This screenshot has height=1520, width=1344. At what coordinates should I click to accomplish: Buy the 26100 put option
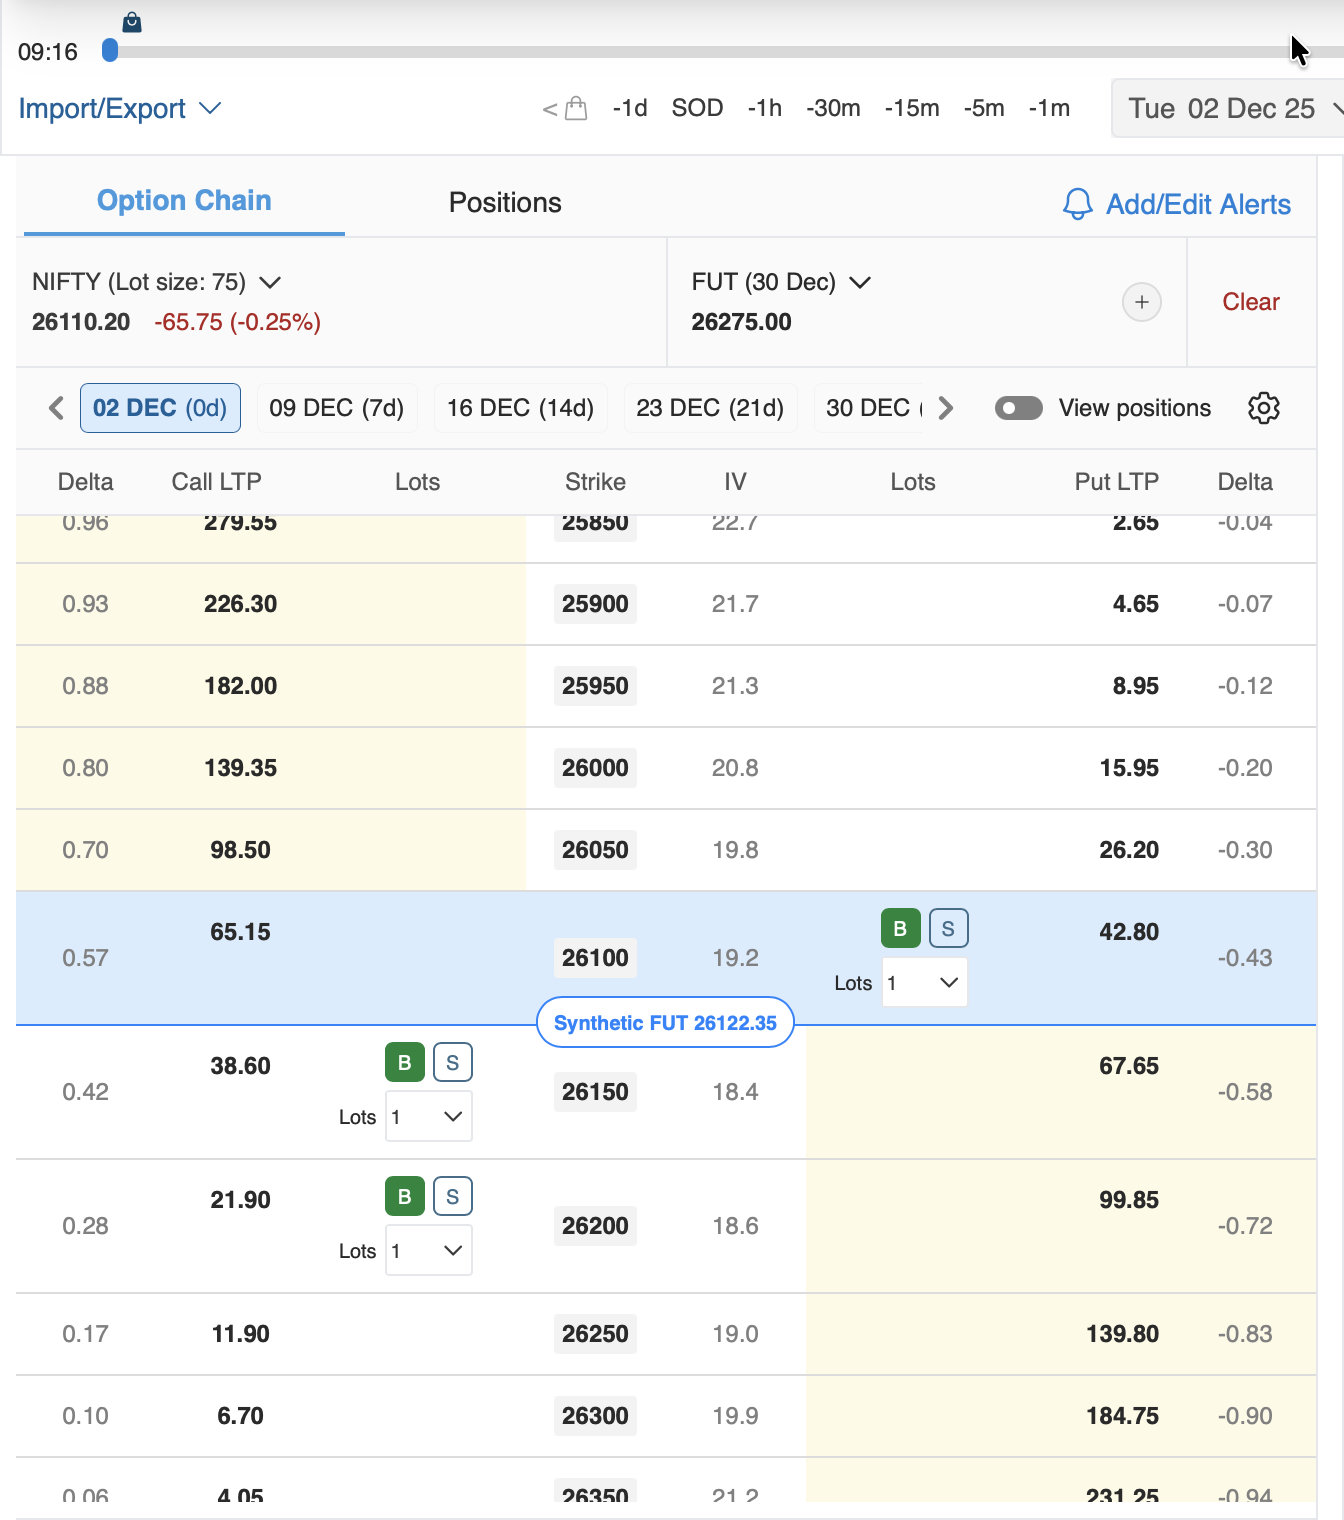click(899, 928)
